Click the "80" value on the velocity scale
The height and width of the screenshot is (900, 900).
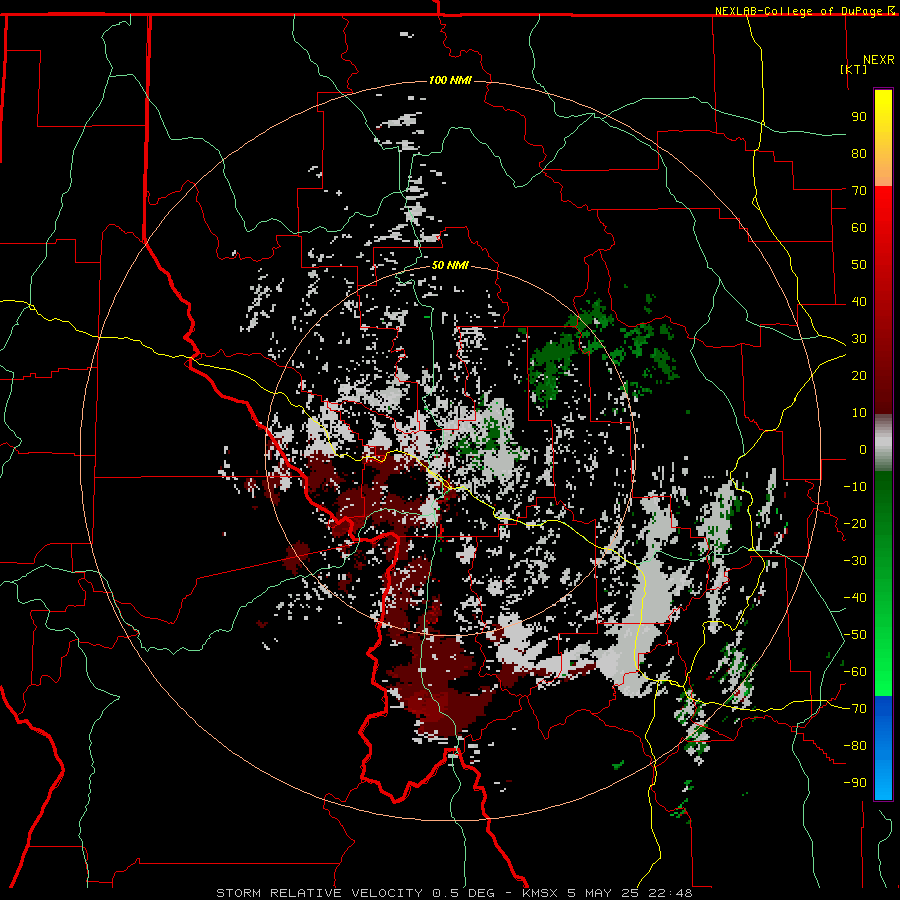click(859, 153)
